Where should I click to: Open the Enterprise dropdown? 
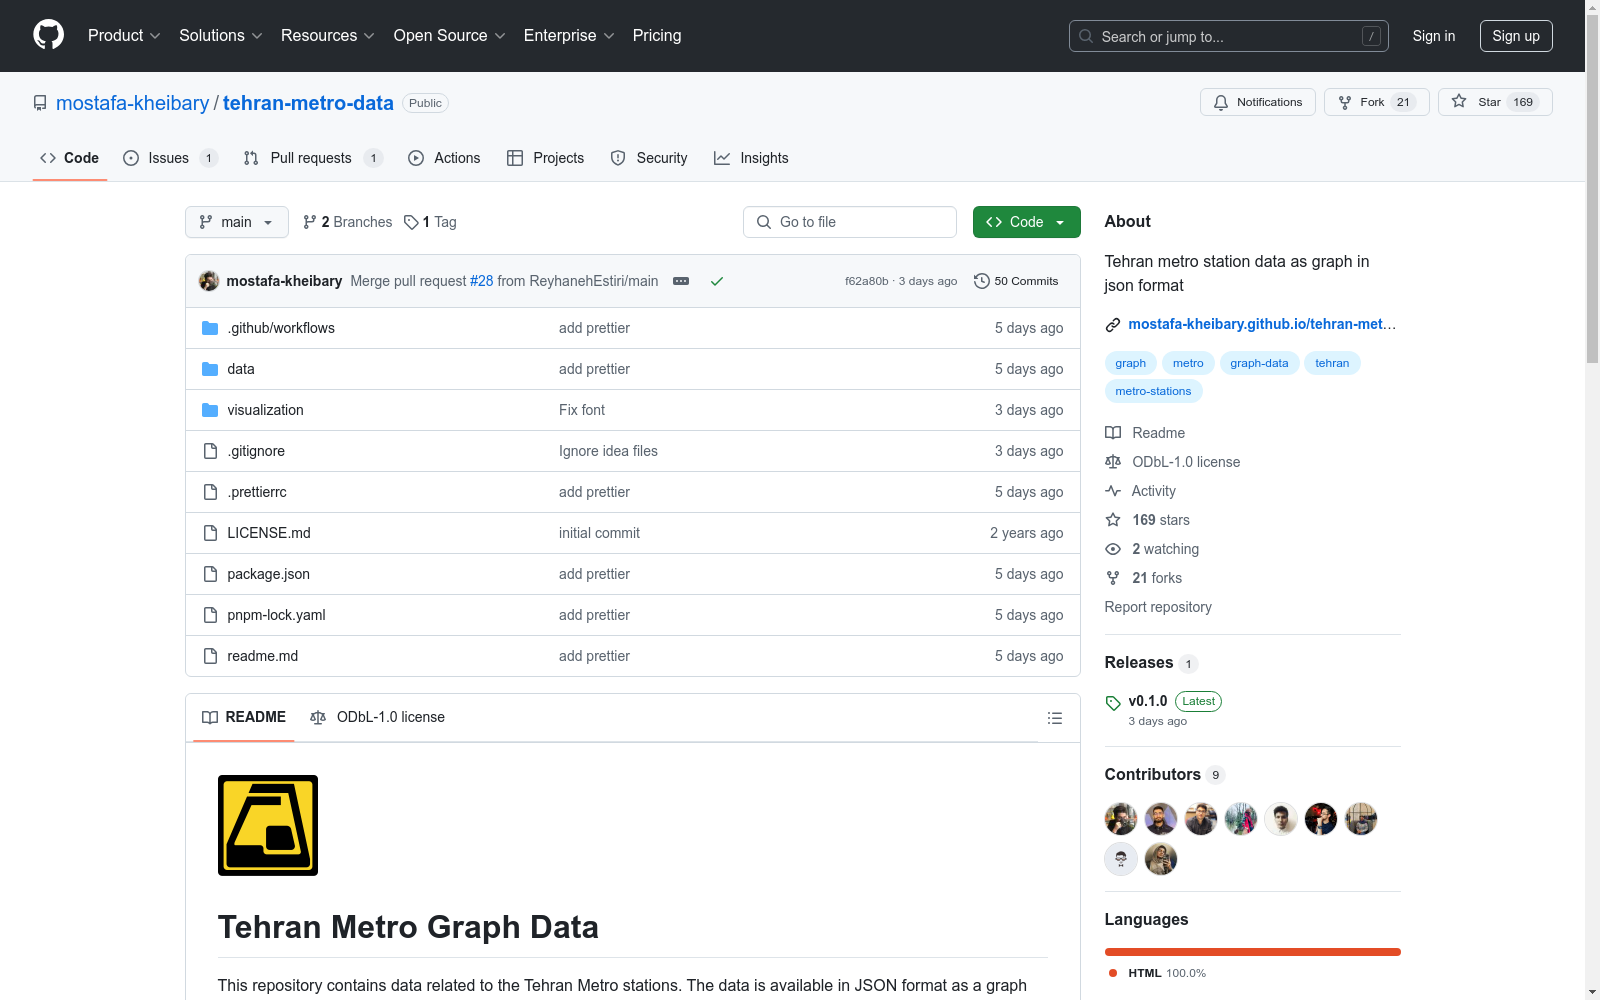pos(569,36)
